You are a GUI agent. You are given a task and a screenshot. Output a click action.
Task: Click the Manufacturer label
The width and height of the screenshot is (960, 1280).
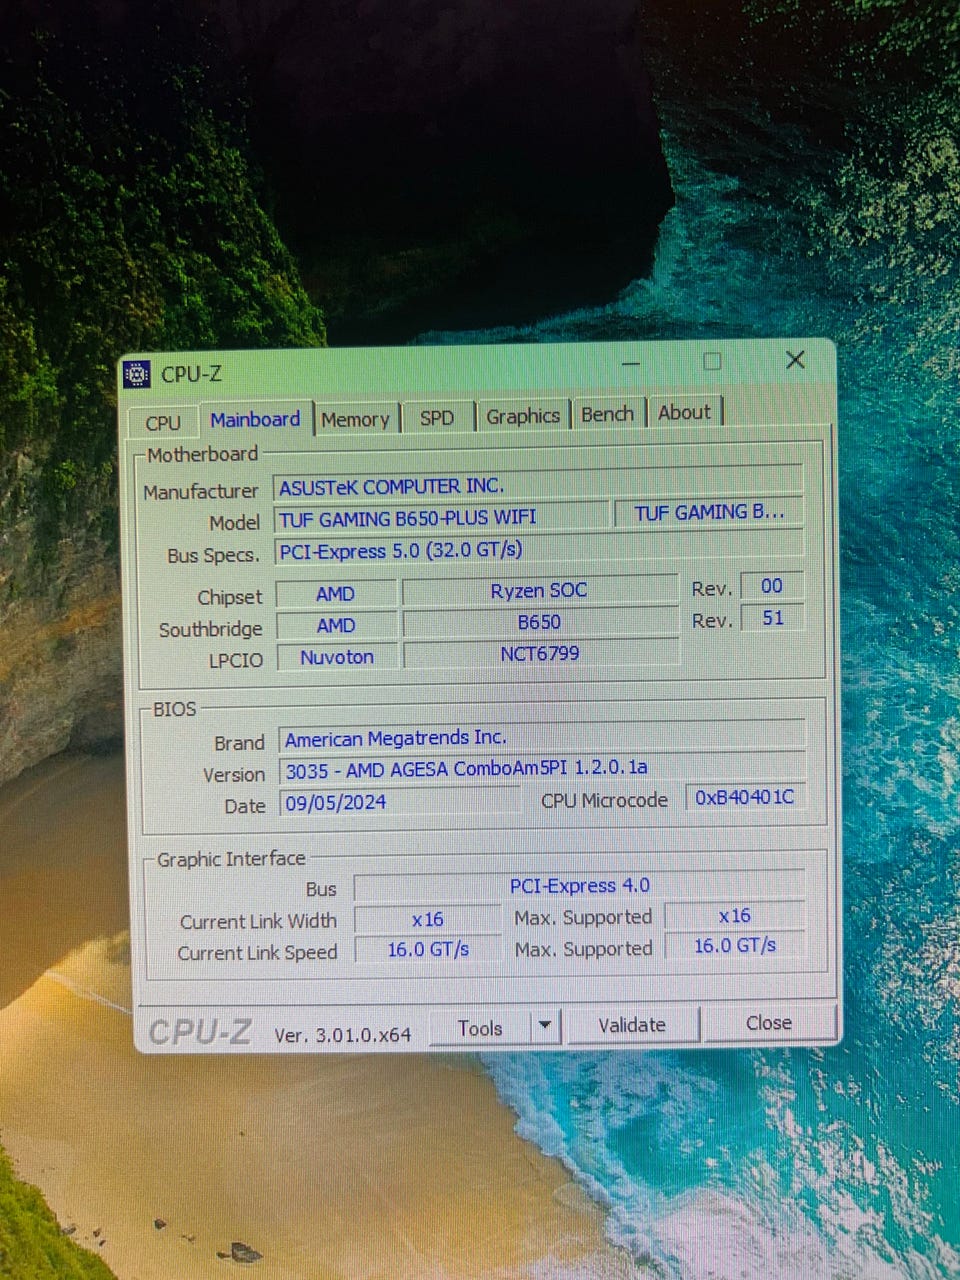(201, 491)
